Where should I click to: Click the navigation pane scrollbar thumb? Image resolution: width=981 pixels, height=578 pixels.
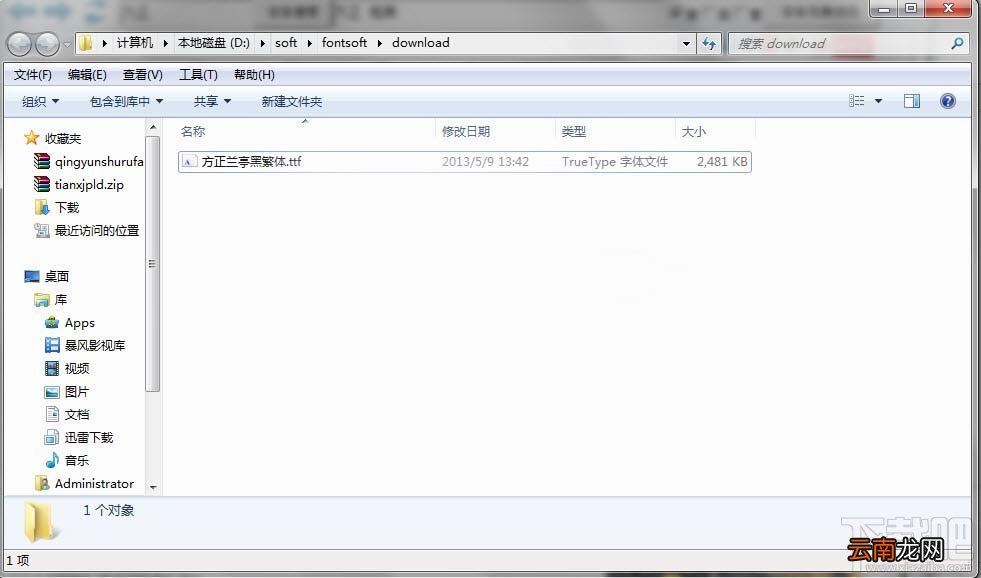pos(153,263)
